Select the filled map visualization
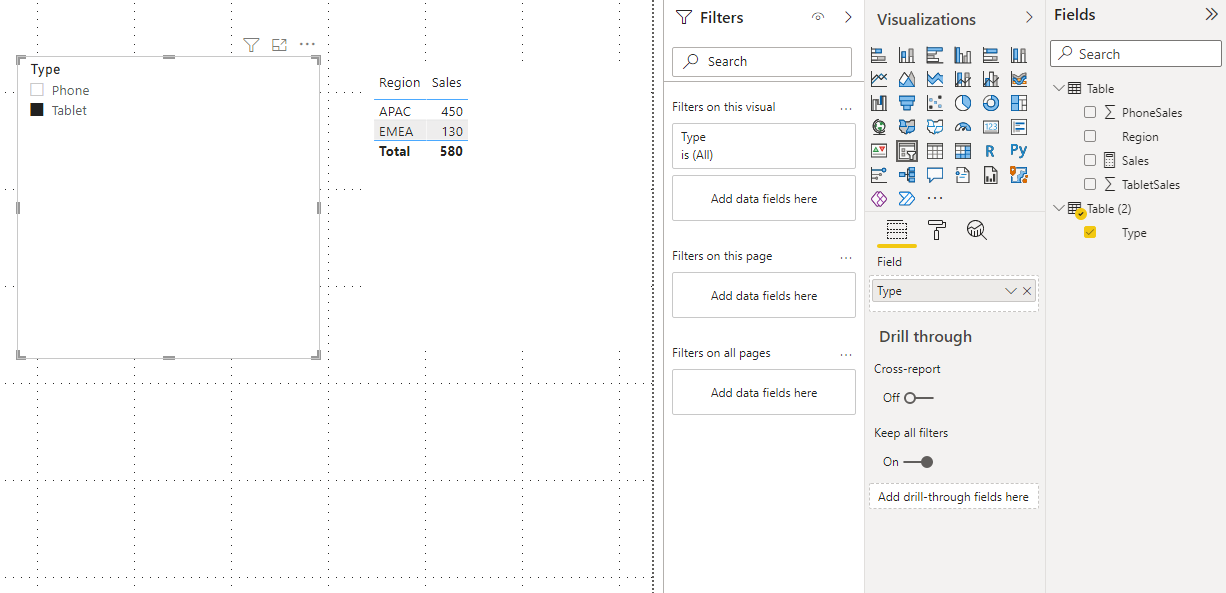 click(907, 127)
